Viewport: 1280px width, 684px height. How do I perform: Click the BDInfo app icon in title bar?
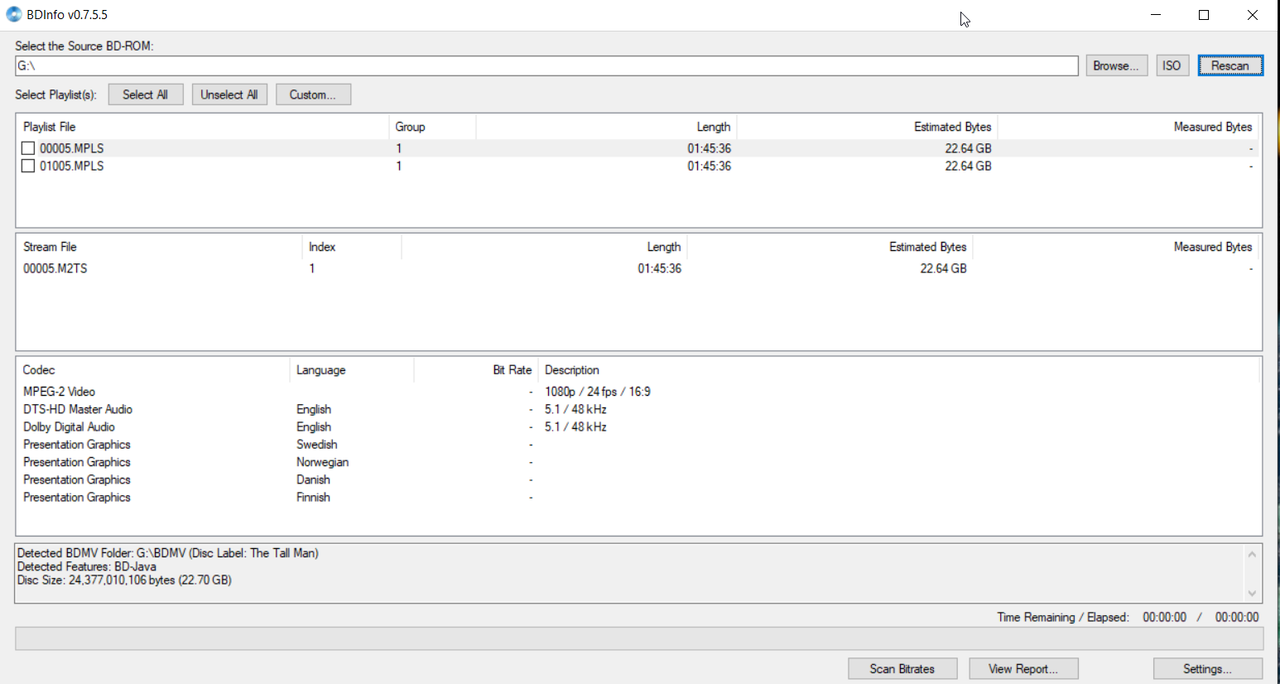(14, 15)
